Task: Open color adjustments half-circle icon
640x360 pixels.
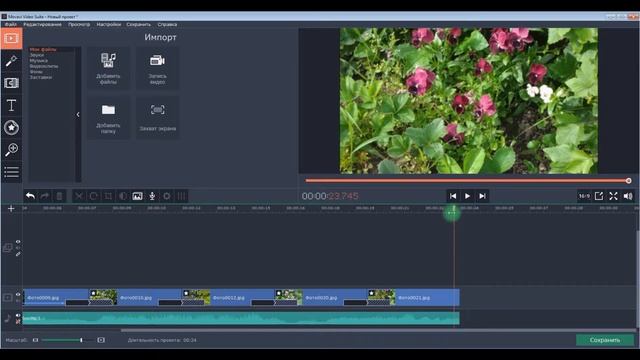Action: (x=122, y=196)
